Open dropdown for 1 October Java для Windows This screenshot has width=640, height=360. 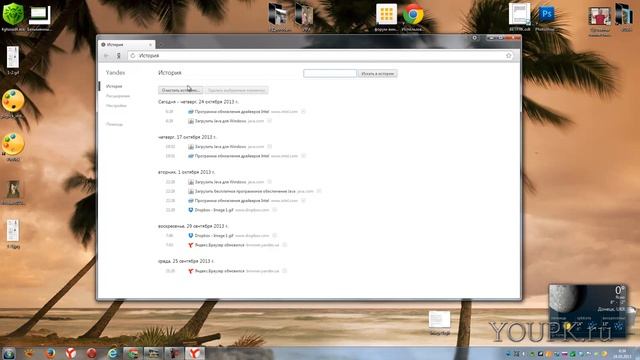269,182
